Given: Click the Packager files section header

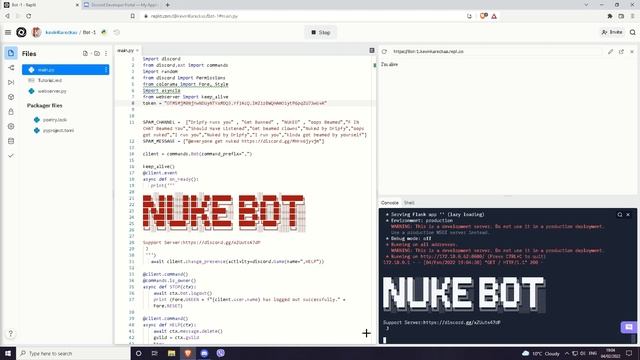Looking at the screenshot, I should click(x=44, y=105).
